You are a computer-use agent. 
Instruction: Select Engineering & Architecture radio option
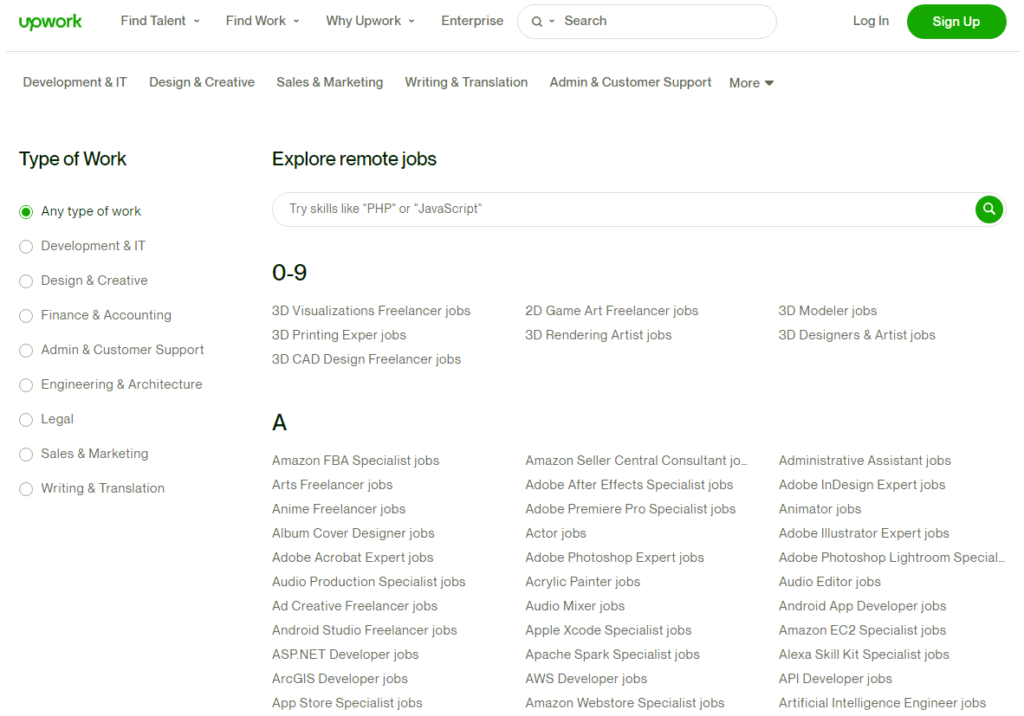pyautogui.click(x=26, y=385)
